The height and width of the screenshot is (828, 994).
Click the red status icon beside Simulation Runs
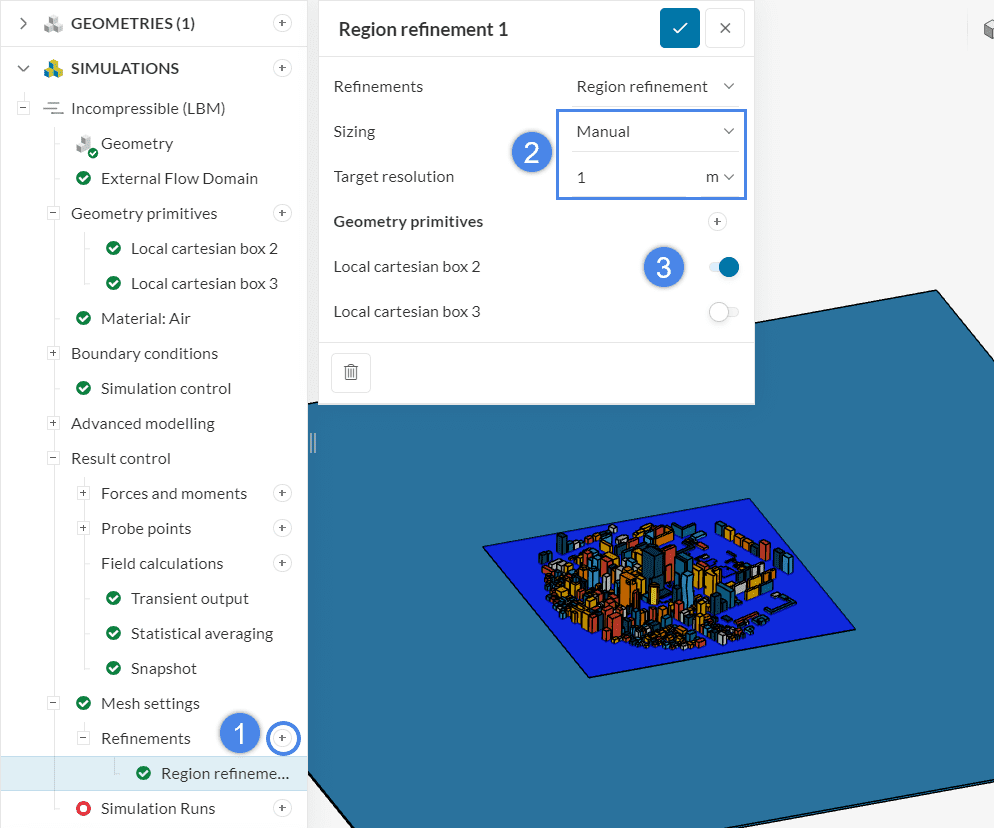[x=82, y=808]
